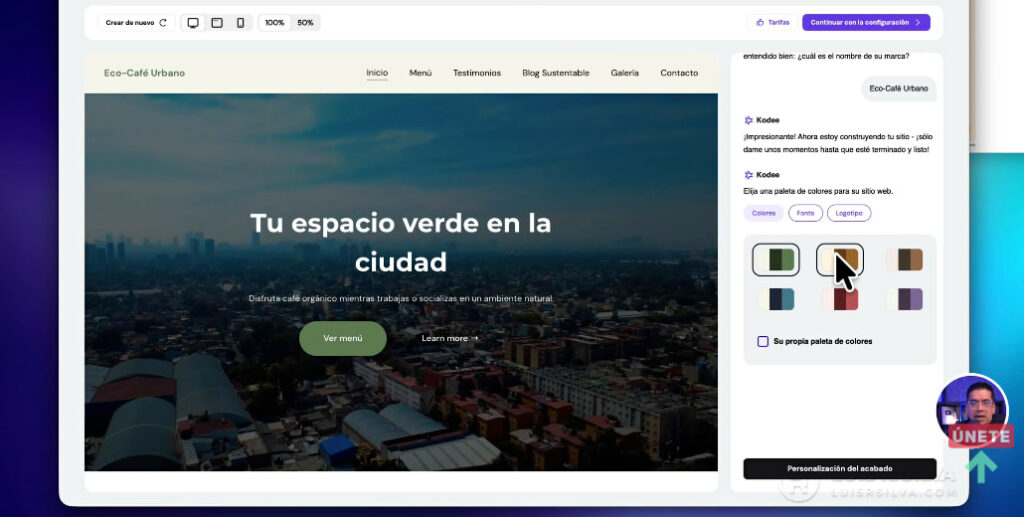
Task: Click the Crear de nuevo button
Action: (136, 23)
